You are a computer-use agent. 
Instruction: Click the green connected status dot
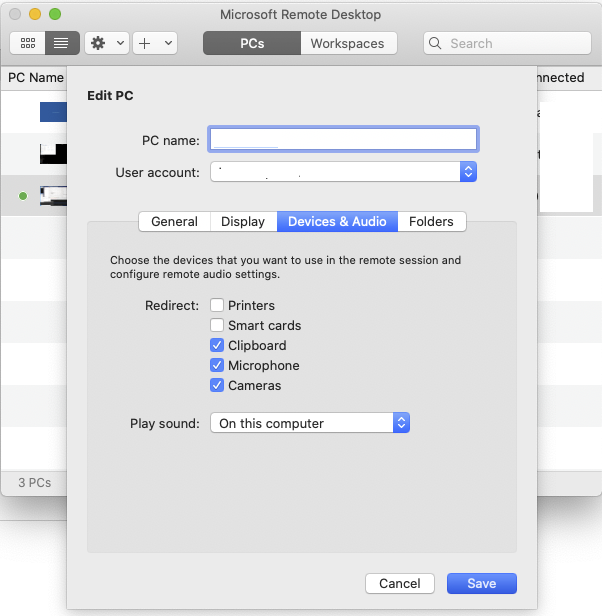pos(23,196)
